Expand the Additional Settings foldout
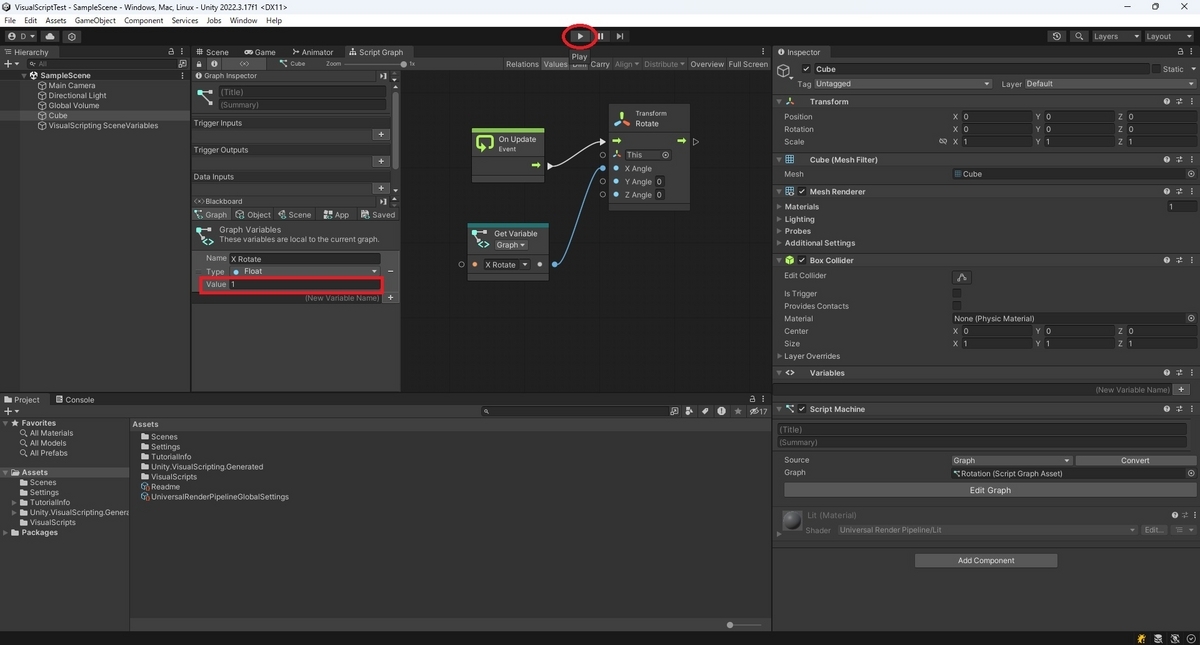Viewport: 1200px width, 645px height. pos(780,243)
